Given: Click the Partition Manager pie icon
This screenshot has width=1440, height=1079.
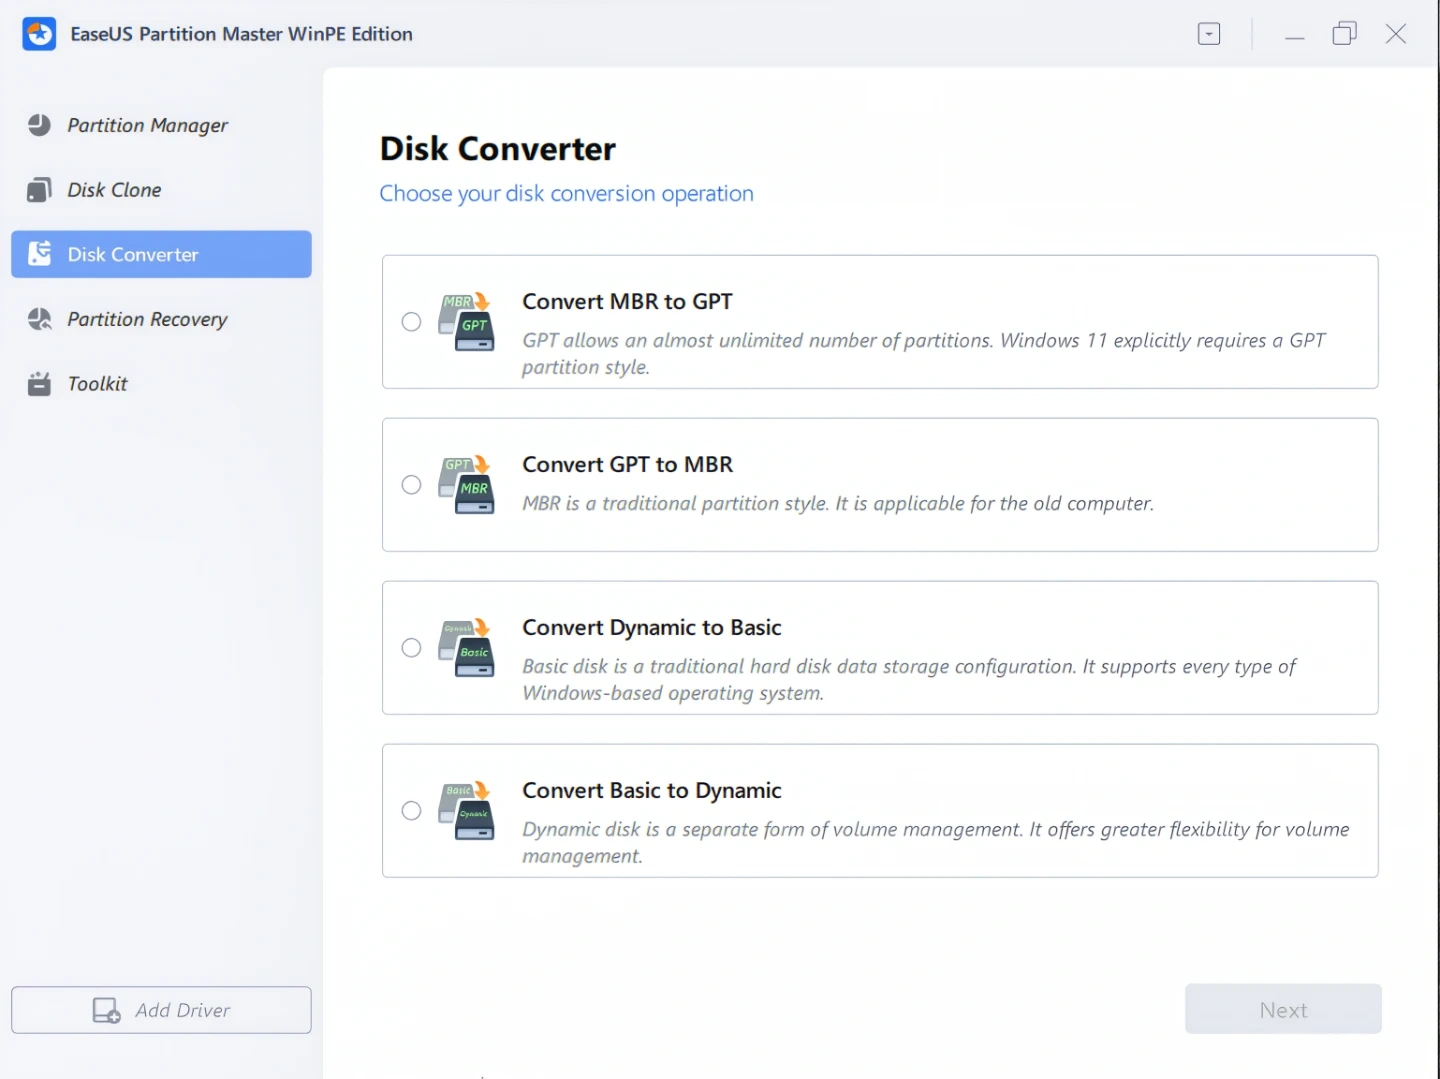Looking at the screenshot, I should [x=39, y=125].
